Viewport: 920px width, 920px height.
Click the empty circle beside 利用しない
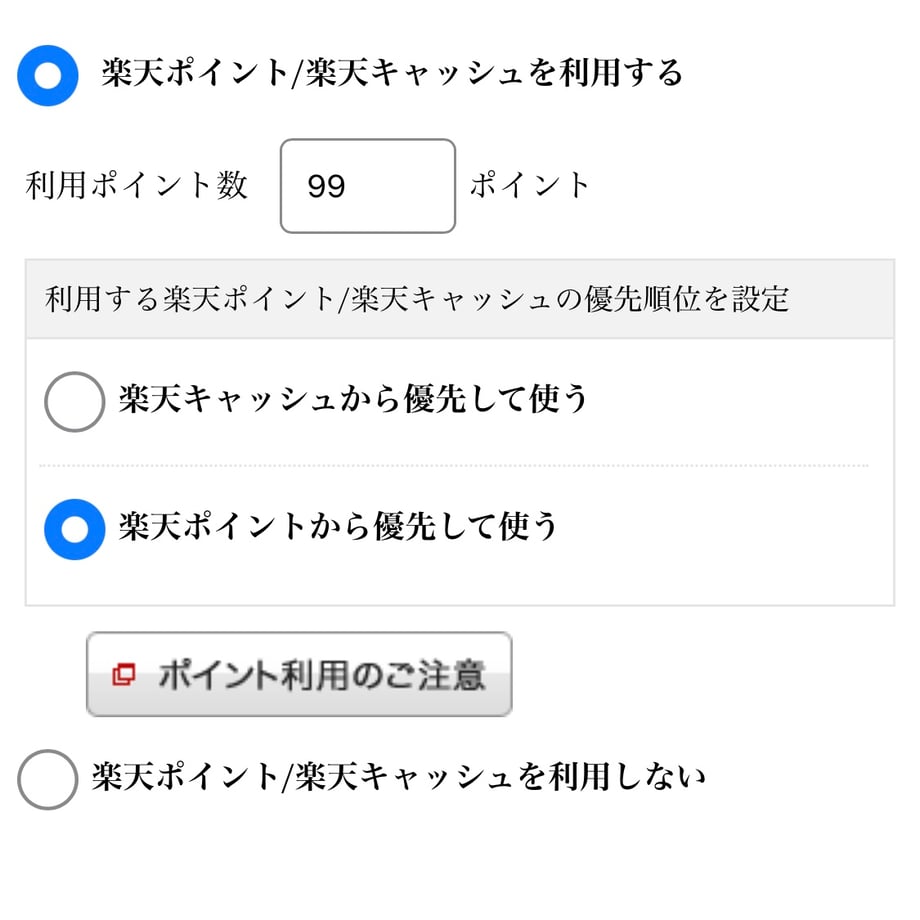tap(47, 779)
